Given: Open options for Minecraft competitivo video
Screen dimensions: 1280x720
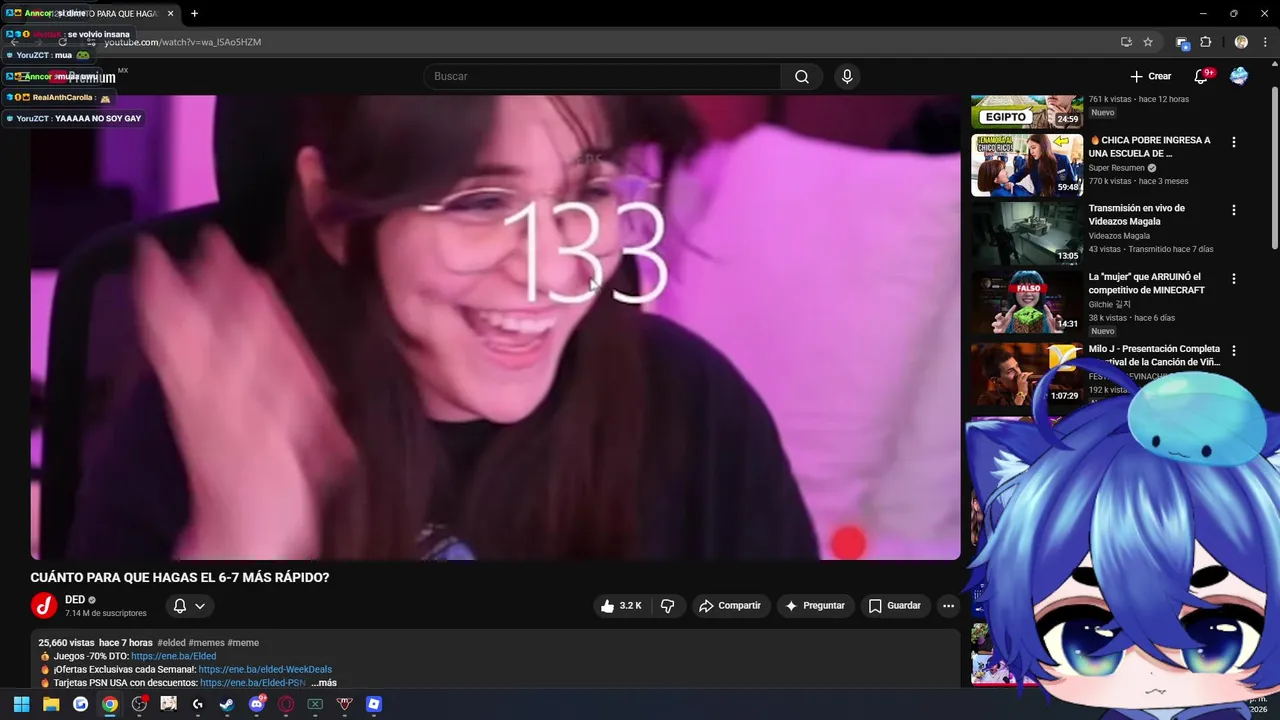Looking at the screenshot, I should [1234, 278].
